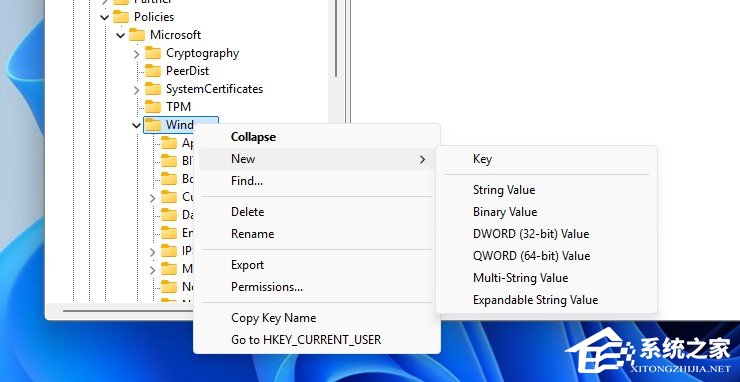Click the tree pane horizontal scrollbar
The image size is (740, 382).
pyautogui.click(x=128, y=311)
